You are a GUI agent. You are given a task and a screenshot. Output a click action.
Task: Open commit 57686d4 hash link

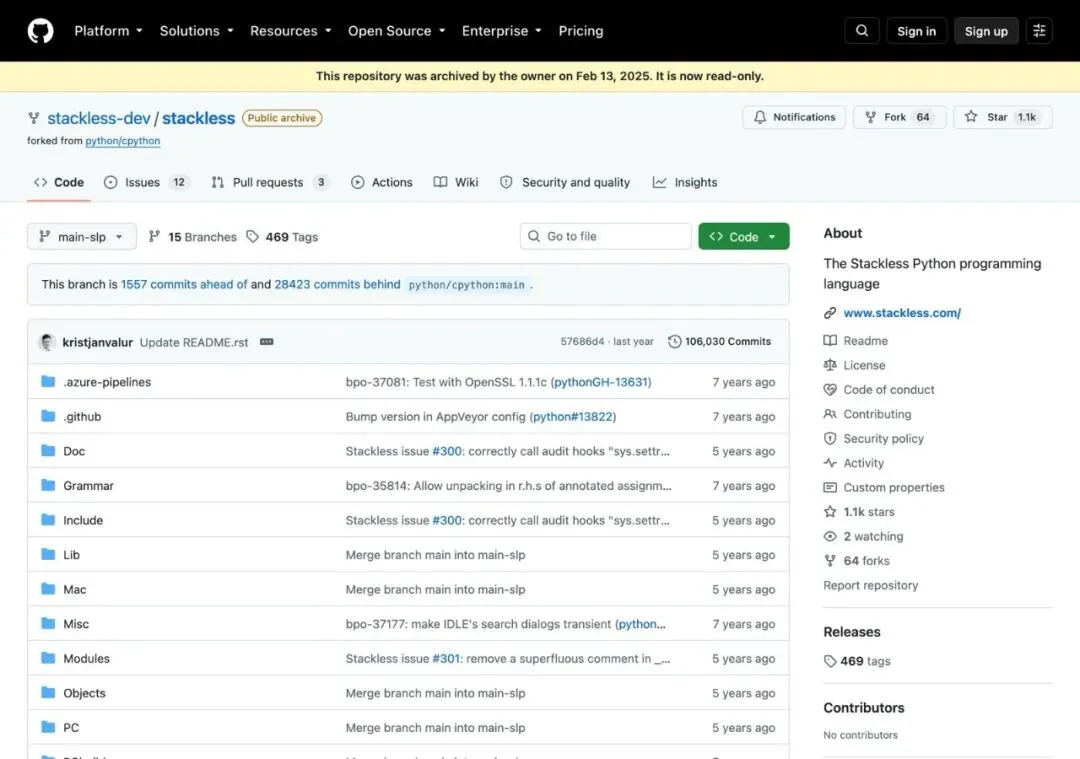582,342
